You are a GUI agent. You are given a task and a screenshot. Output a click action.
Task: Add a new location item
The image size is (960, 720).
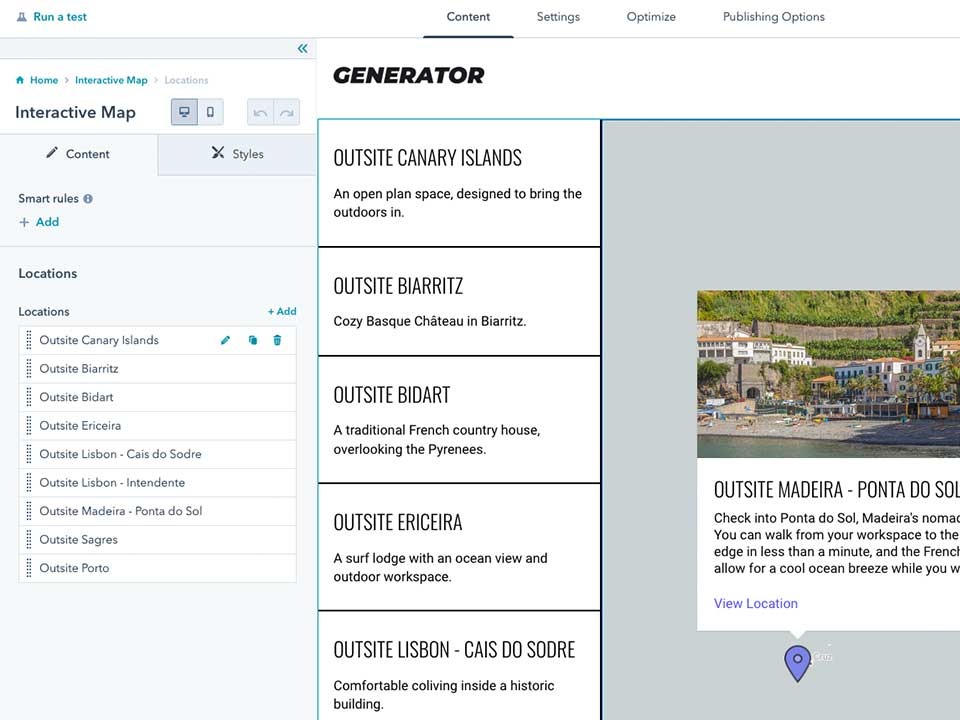pyautogui.click(x=282, y=311)
